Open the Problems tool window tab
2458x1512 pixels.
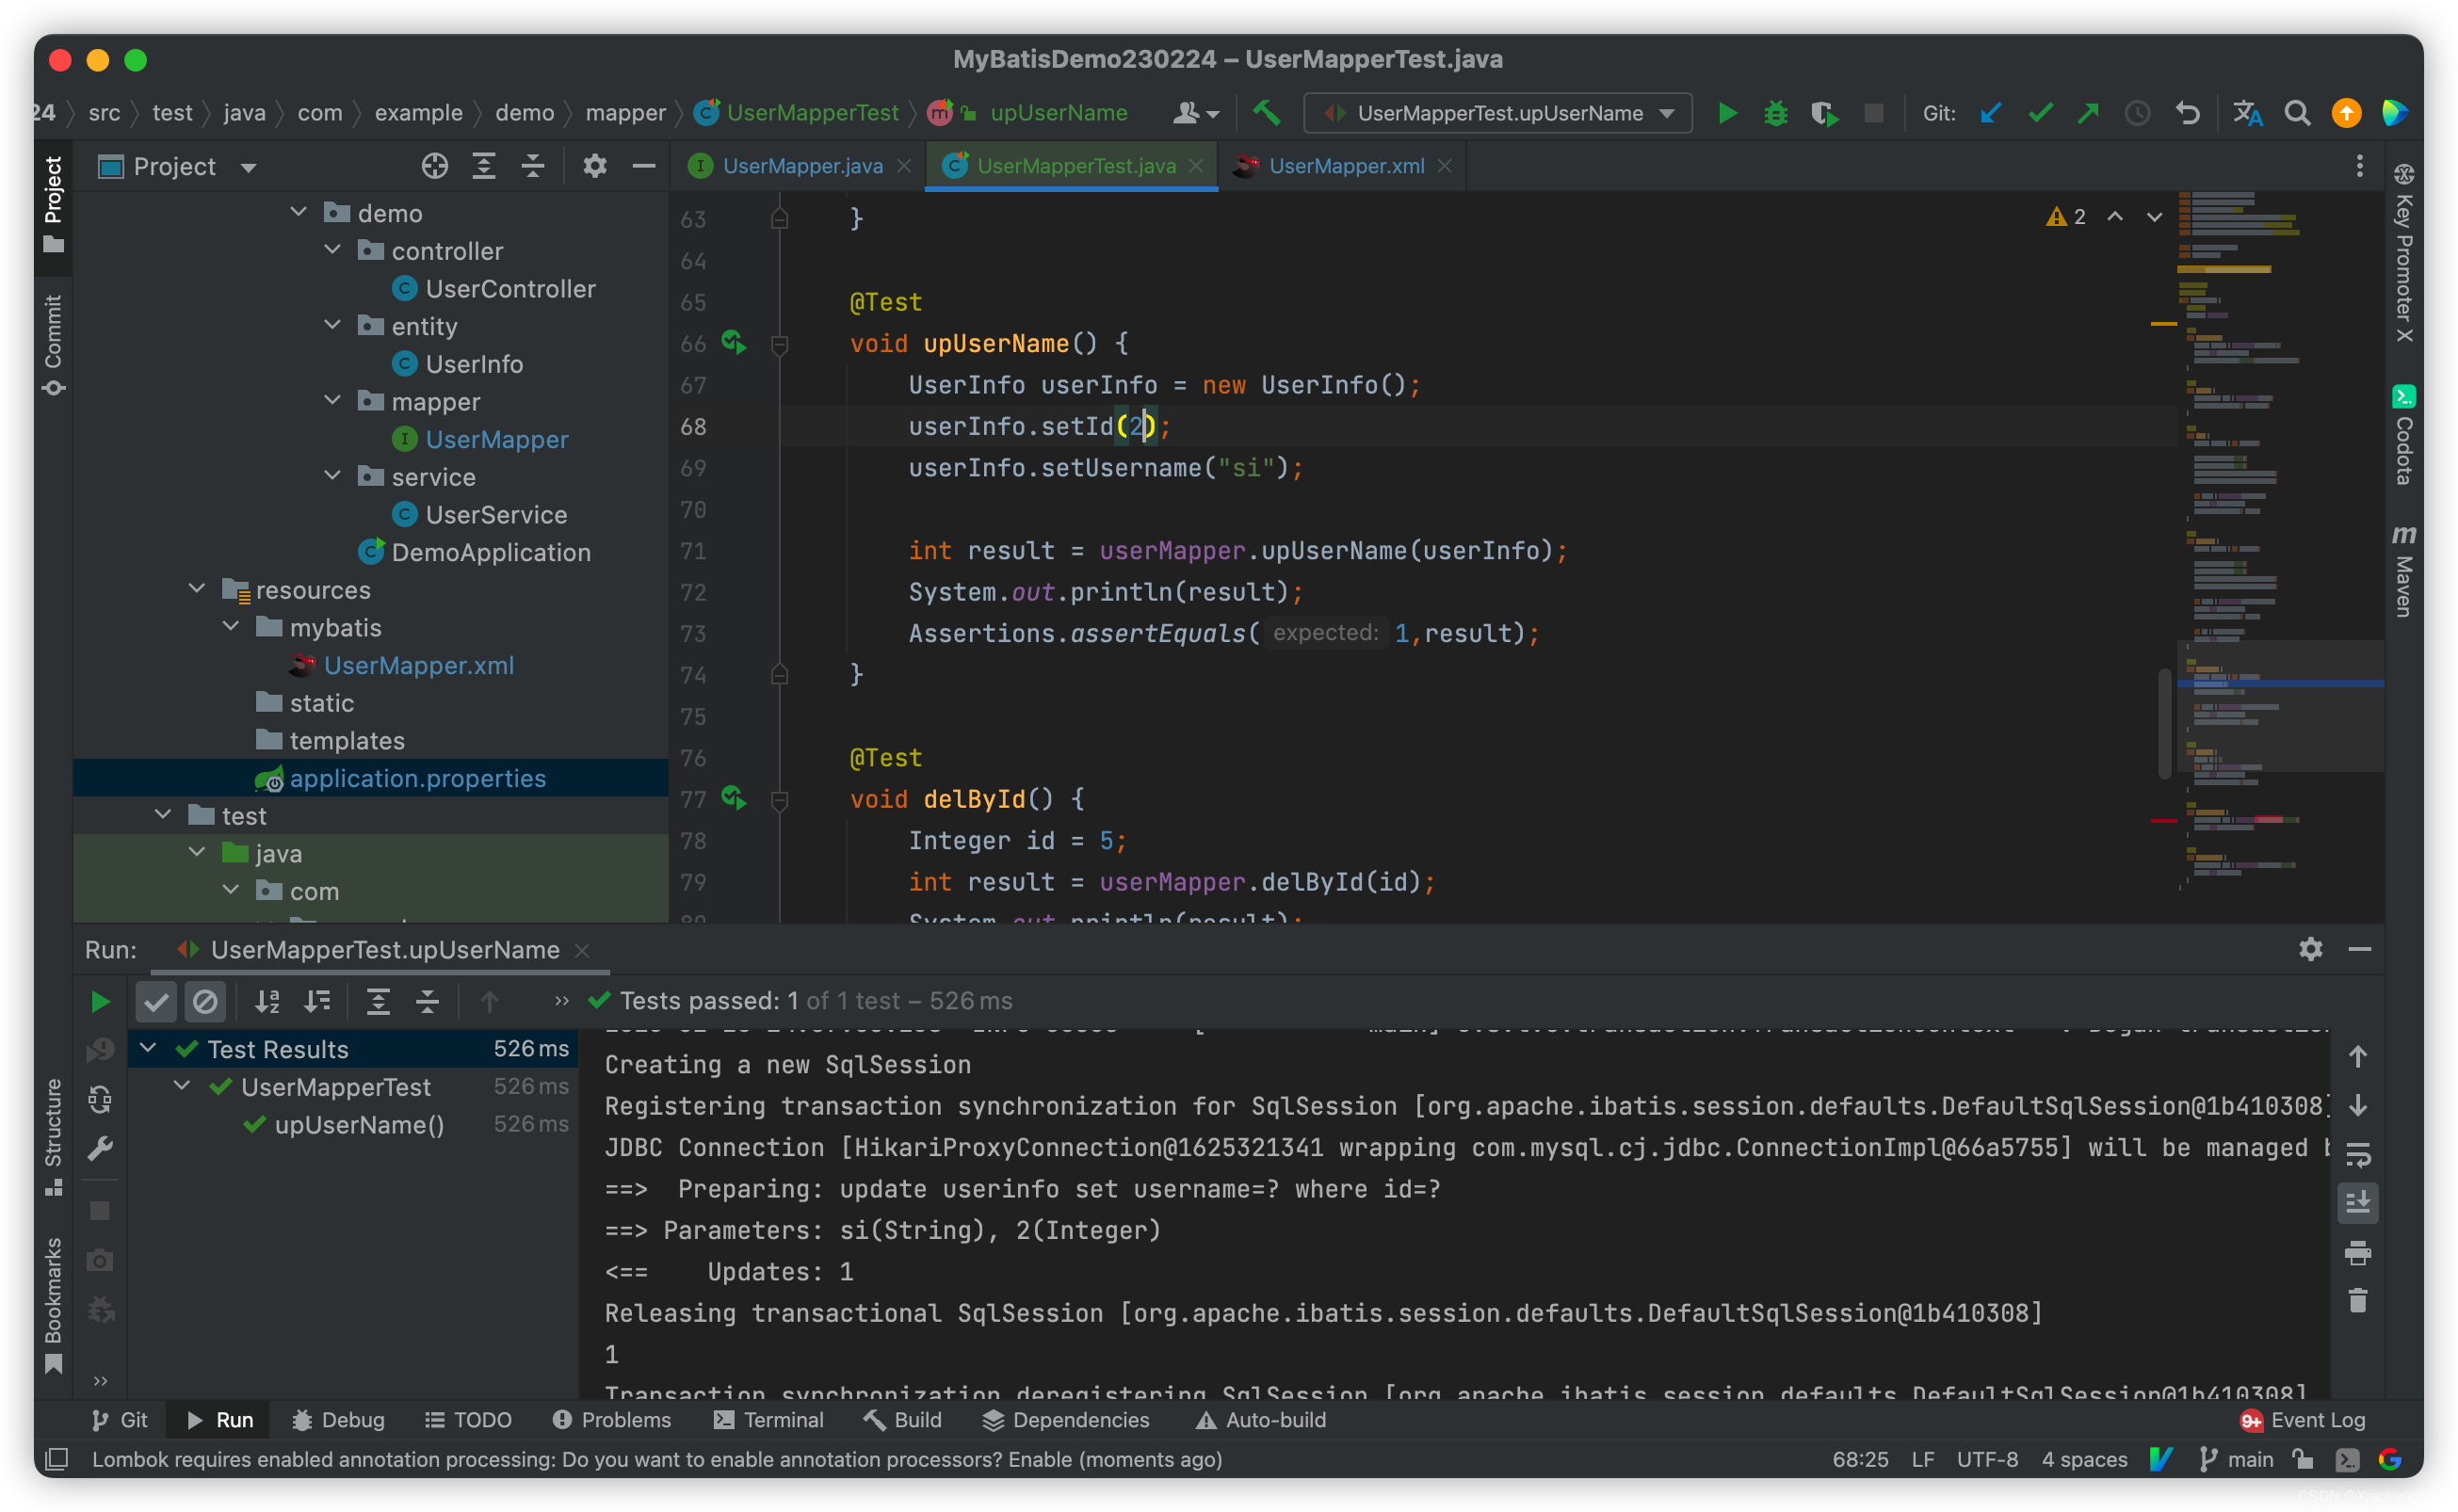pos(612,1420)
